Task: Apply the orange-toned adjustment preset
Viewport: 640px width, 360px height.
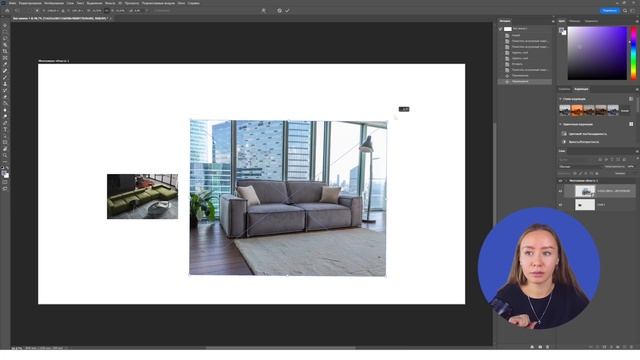Action: pos(577,110)
